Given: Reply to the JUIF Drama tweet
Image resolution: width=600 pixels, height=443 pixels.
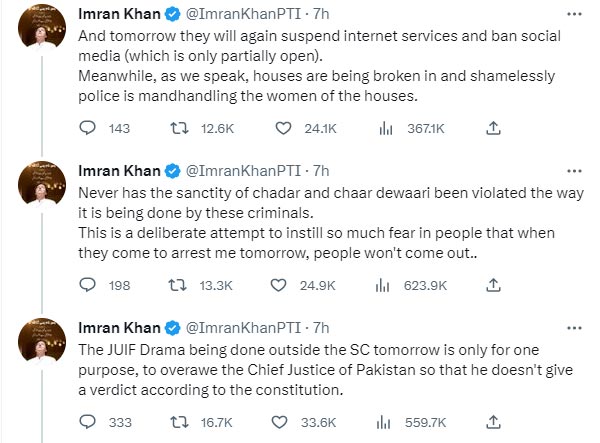Looking at the screenshot, I should coord(87,422).
